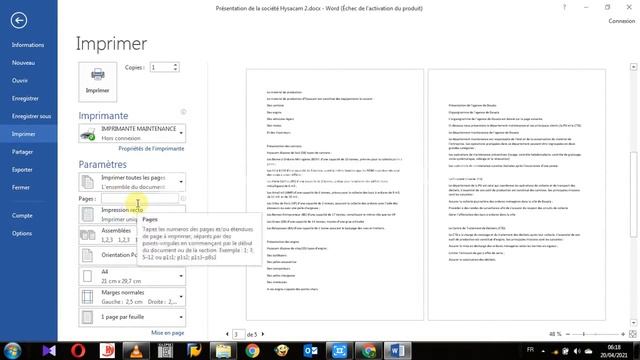This screenshot has width=640, height=360.
Task: Click the zoom out minus button
Action: (567, 334)
